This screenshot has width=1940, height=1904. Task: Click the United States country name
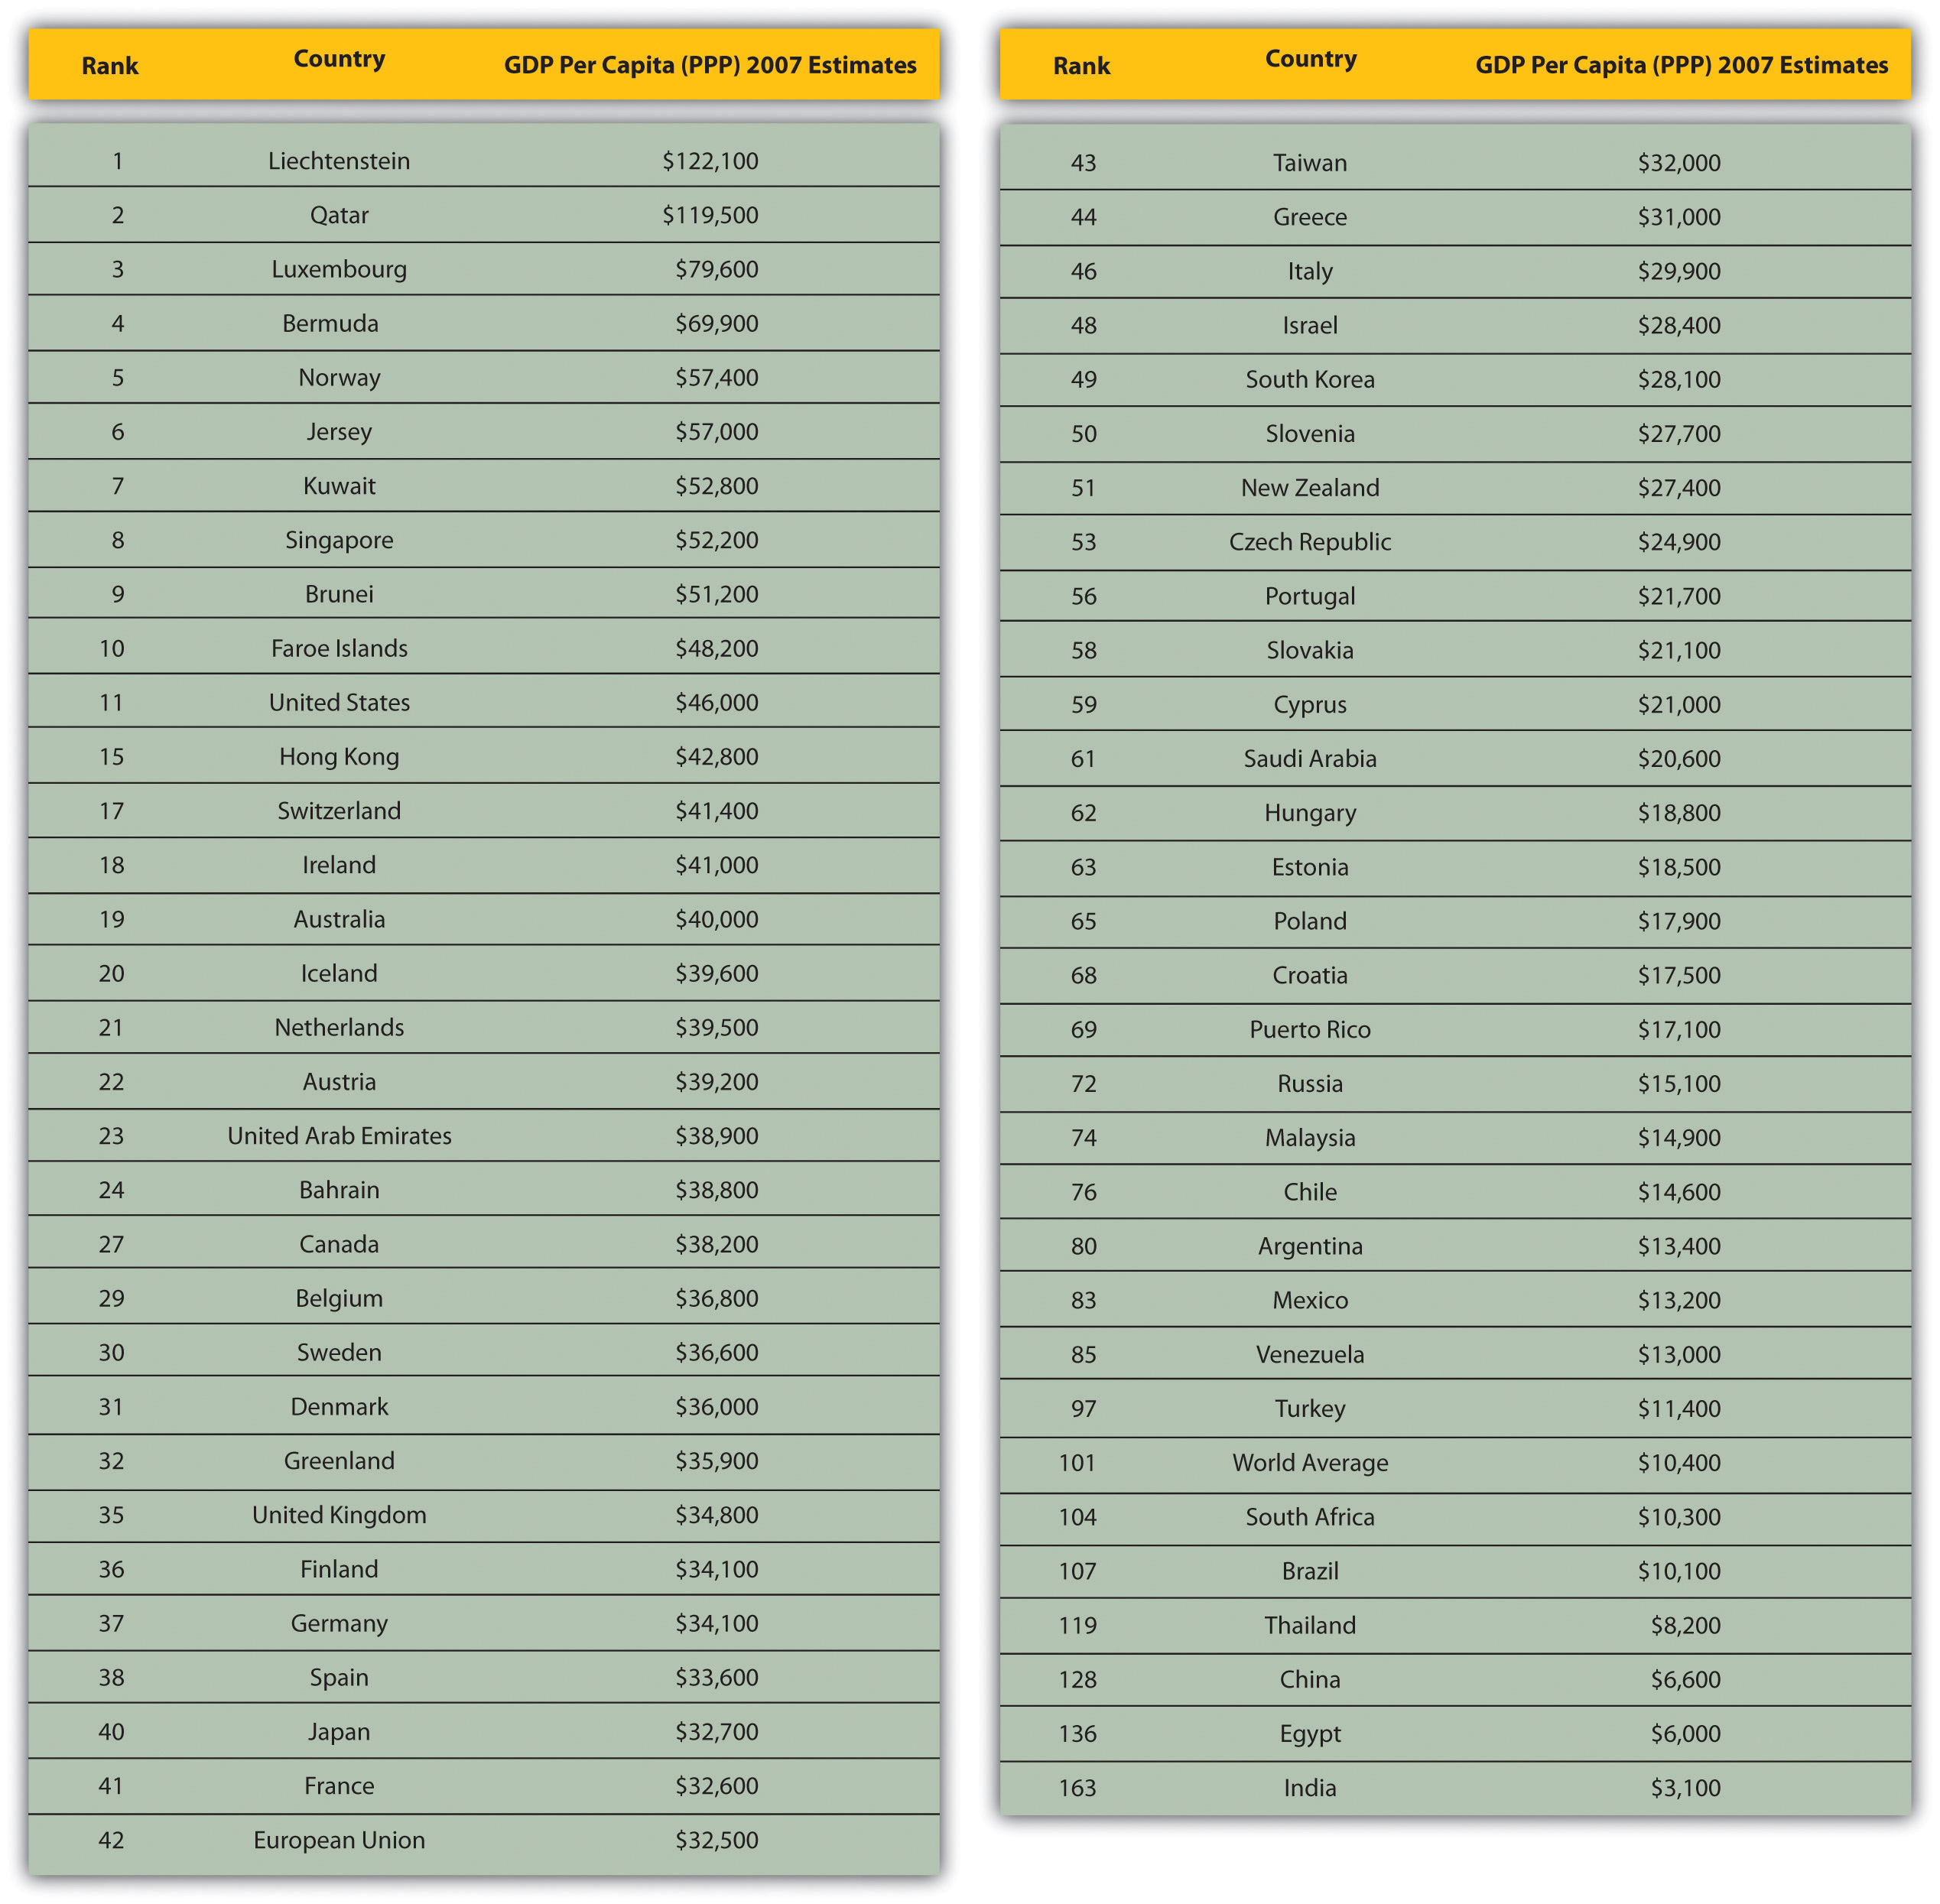click(x=339, y=703)
